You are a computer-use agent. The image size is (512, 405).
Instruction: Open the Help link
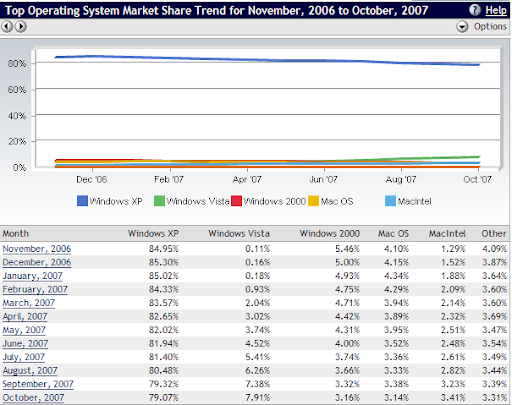(496, 10)
